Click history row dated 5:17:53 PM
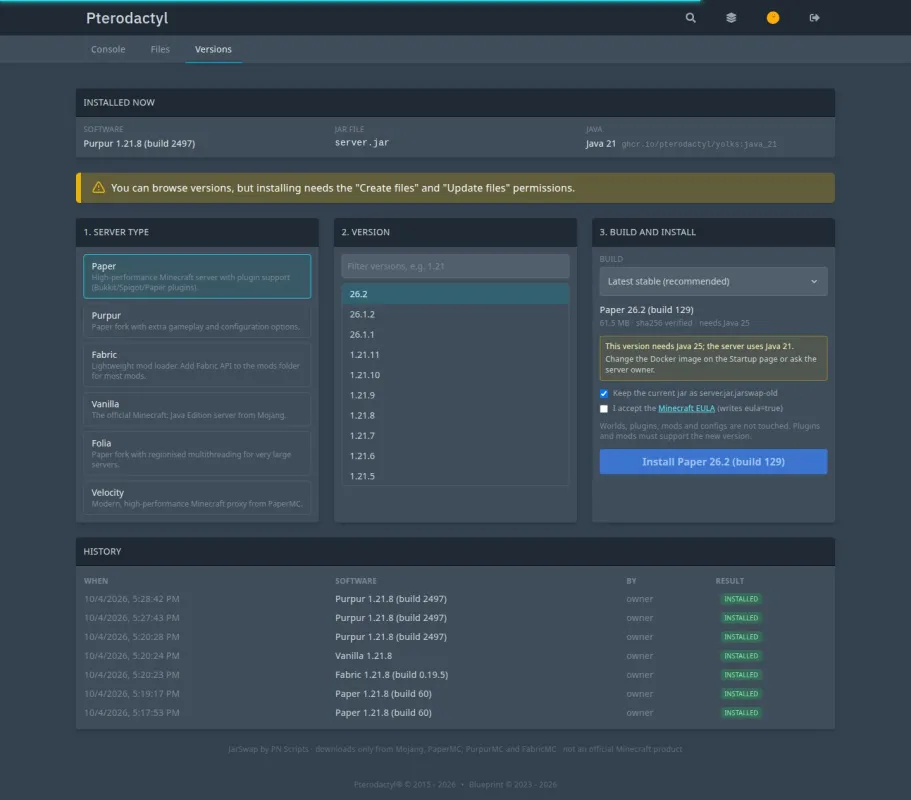The image size is (911, 800). [455, 713]
